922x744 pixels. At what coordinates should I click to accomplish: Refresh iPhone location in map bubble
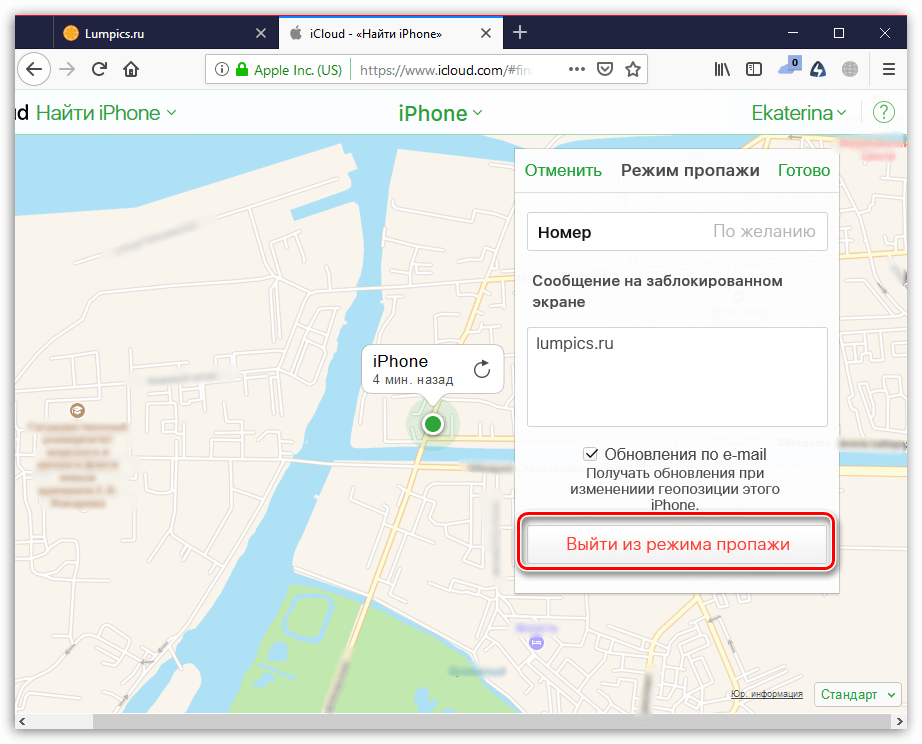point(482,369)
